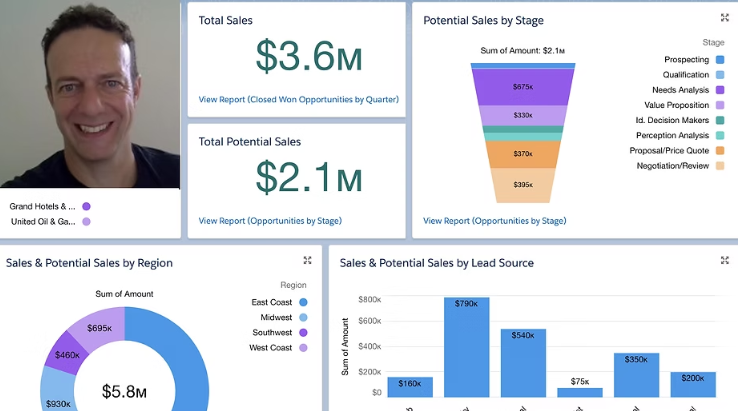The height and width of the screenshot is (411, 738).
Task: Click the Id. Decision Makers legend swatch
Action: [720, 120]
